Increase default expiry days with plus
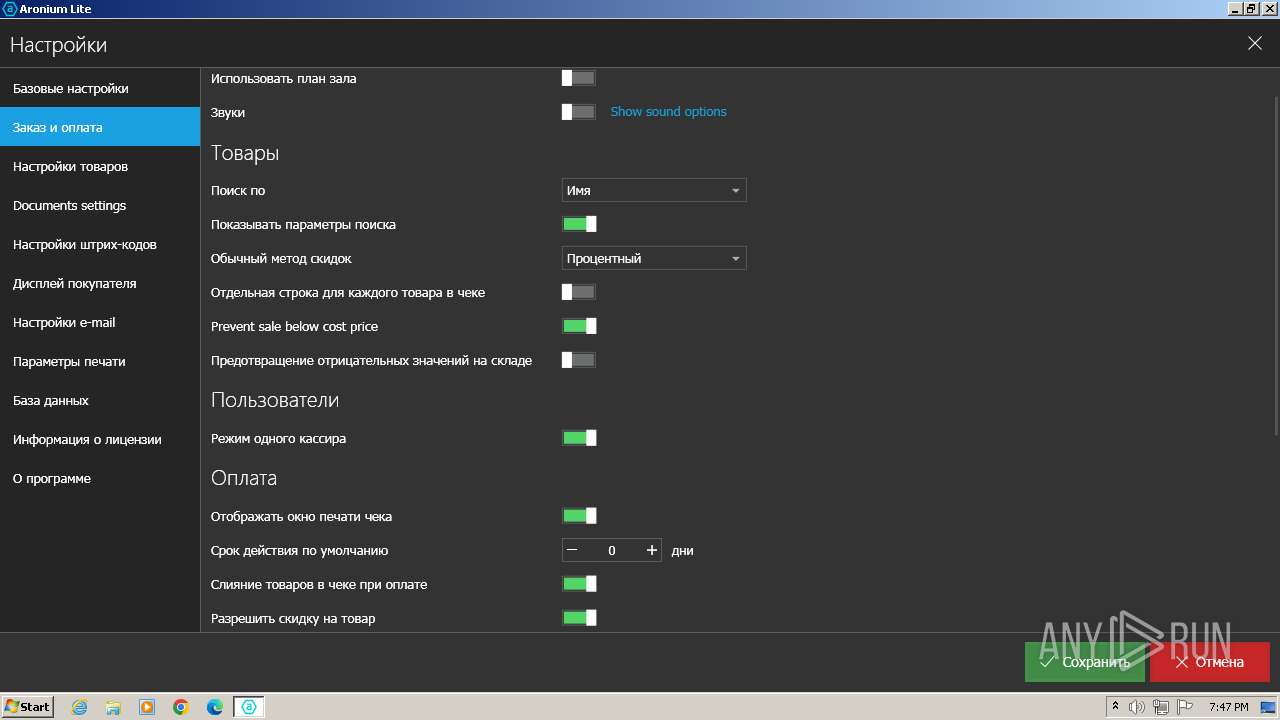The width and height of the screenshot is (1280, 720). click(652, 550)
